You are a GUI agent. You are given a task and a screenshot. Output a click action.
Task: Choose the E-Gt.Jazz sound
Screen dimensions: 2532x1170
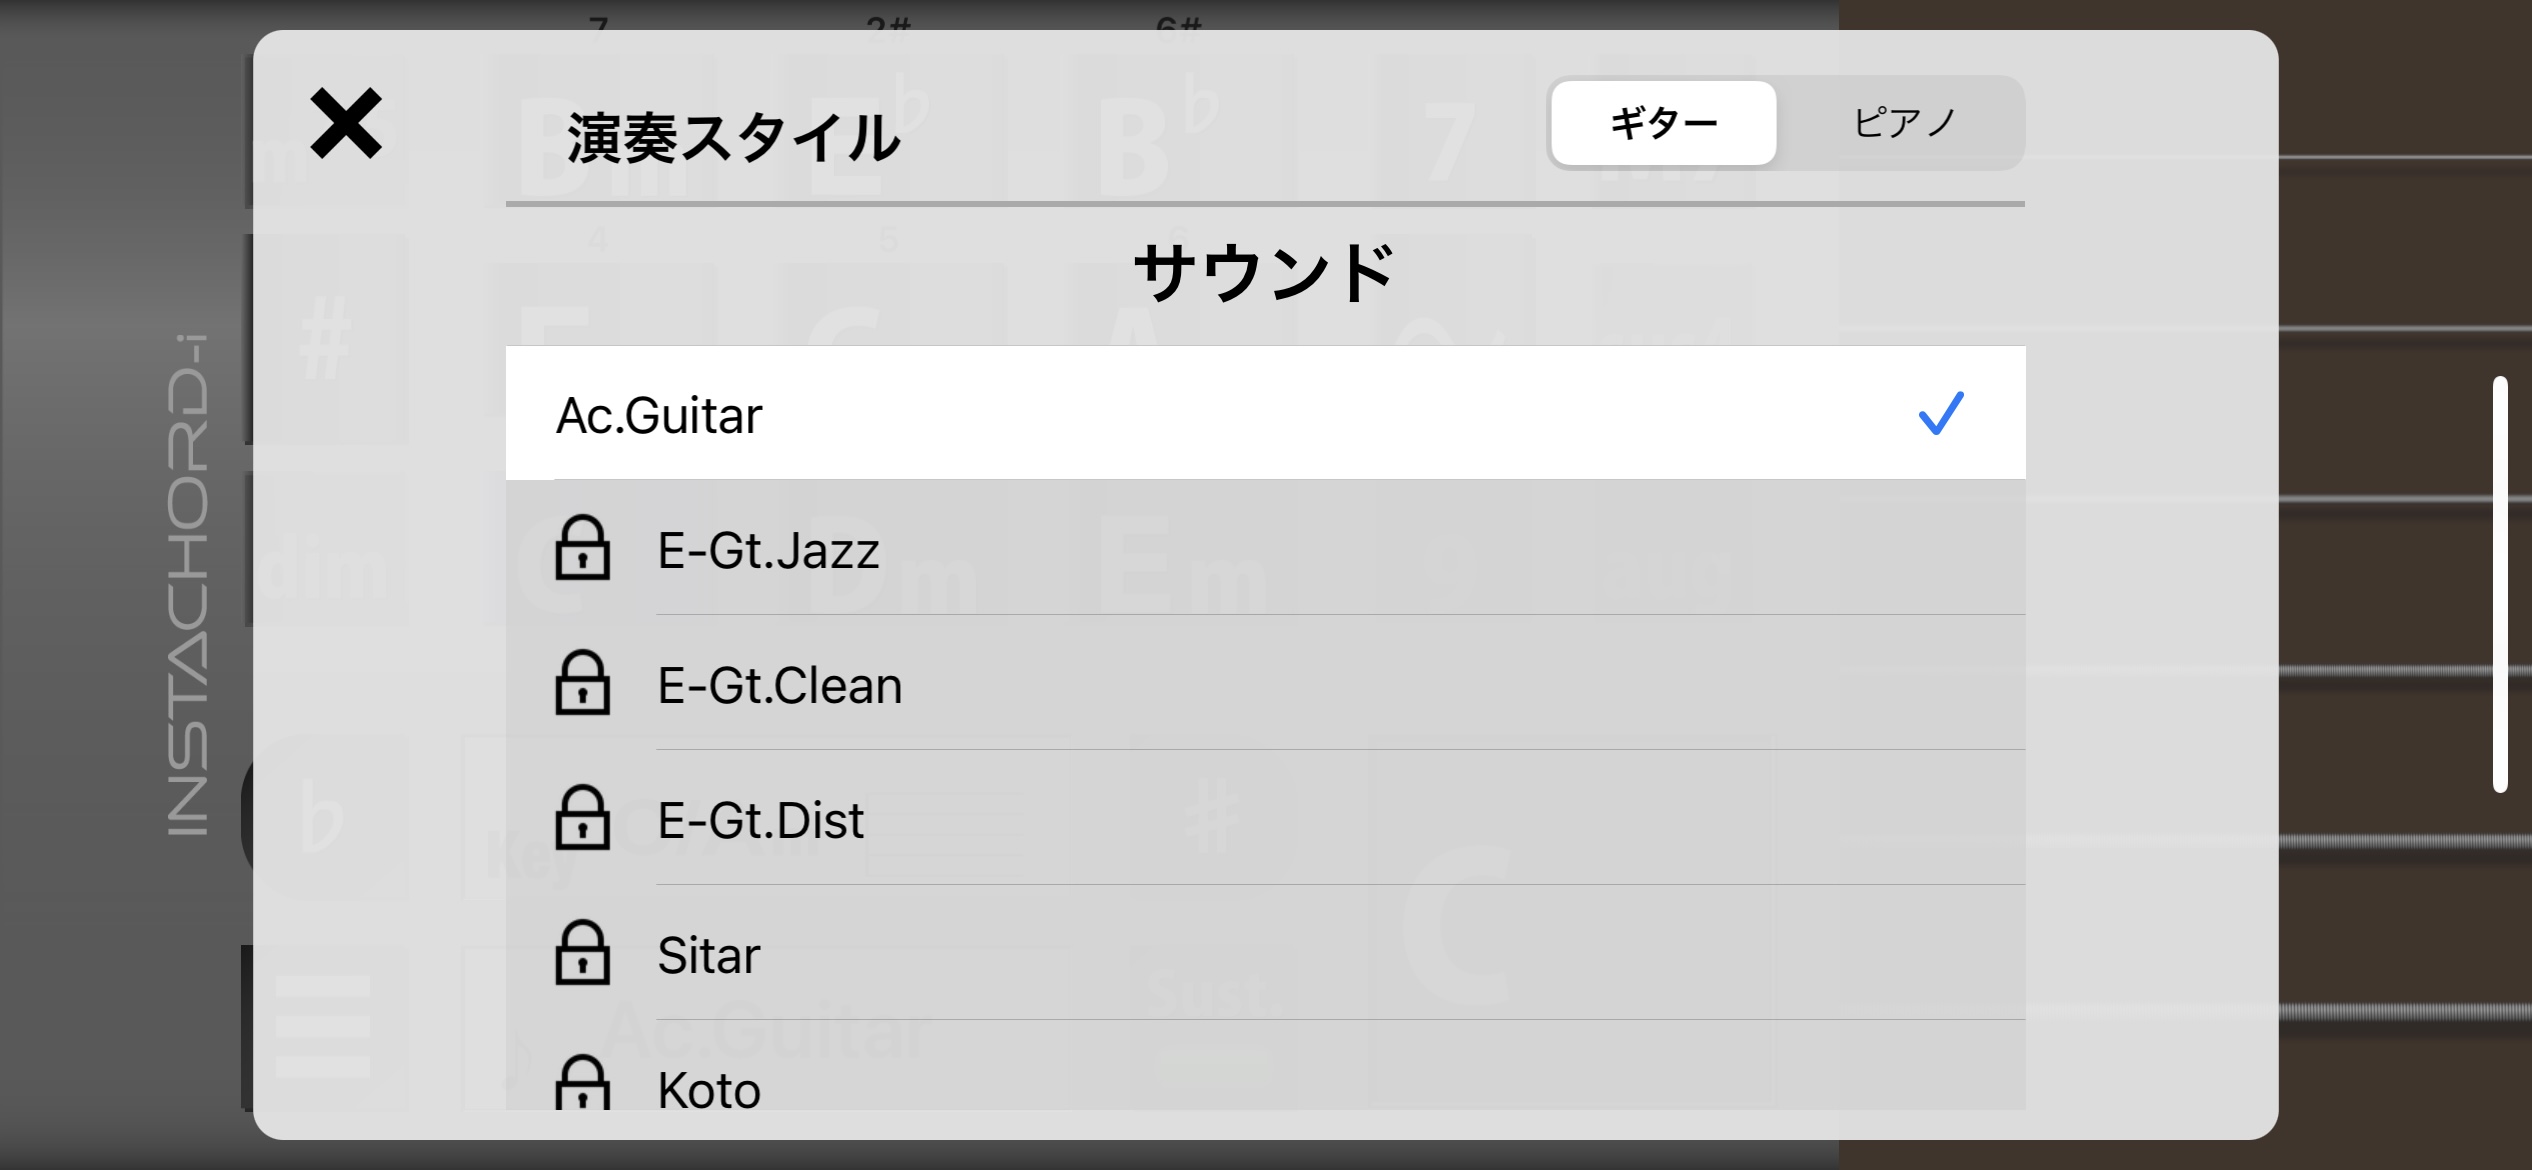(1265, 548)
